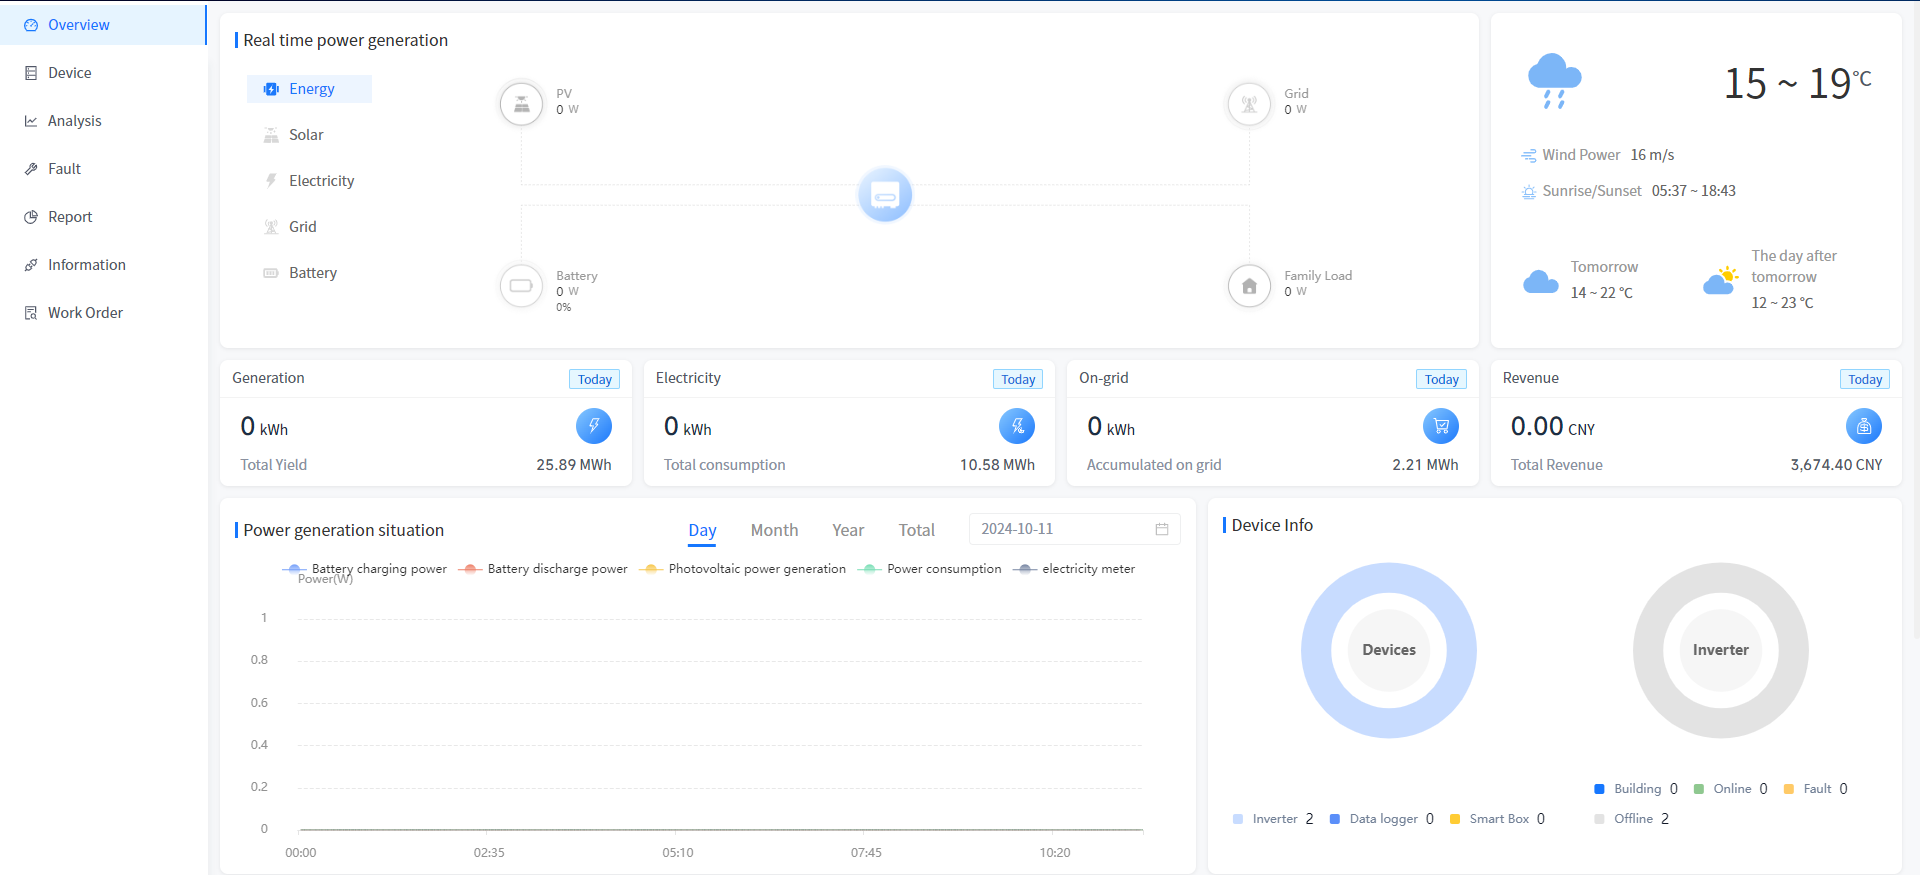Open the 2024-10-11 date picker
Image resolution: width=1920 pixels, height=875 pixels.
pos(1074,529)
